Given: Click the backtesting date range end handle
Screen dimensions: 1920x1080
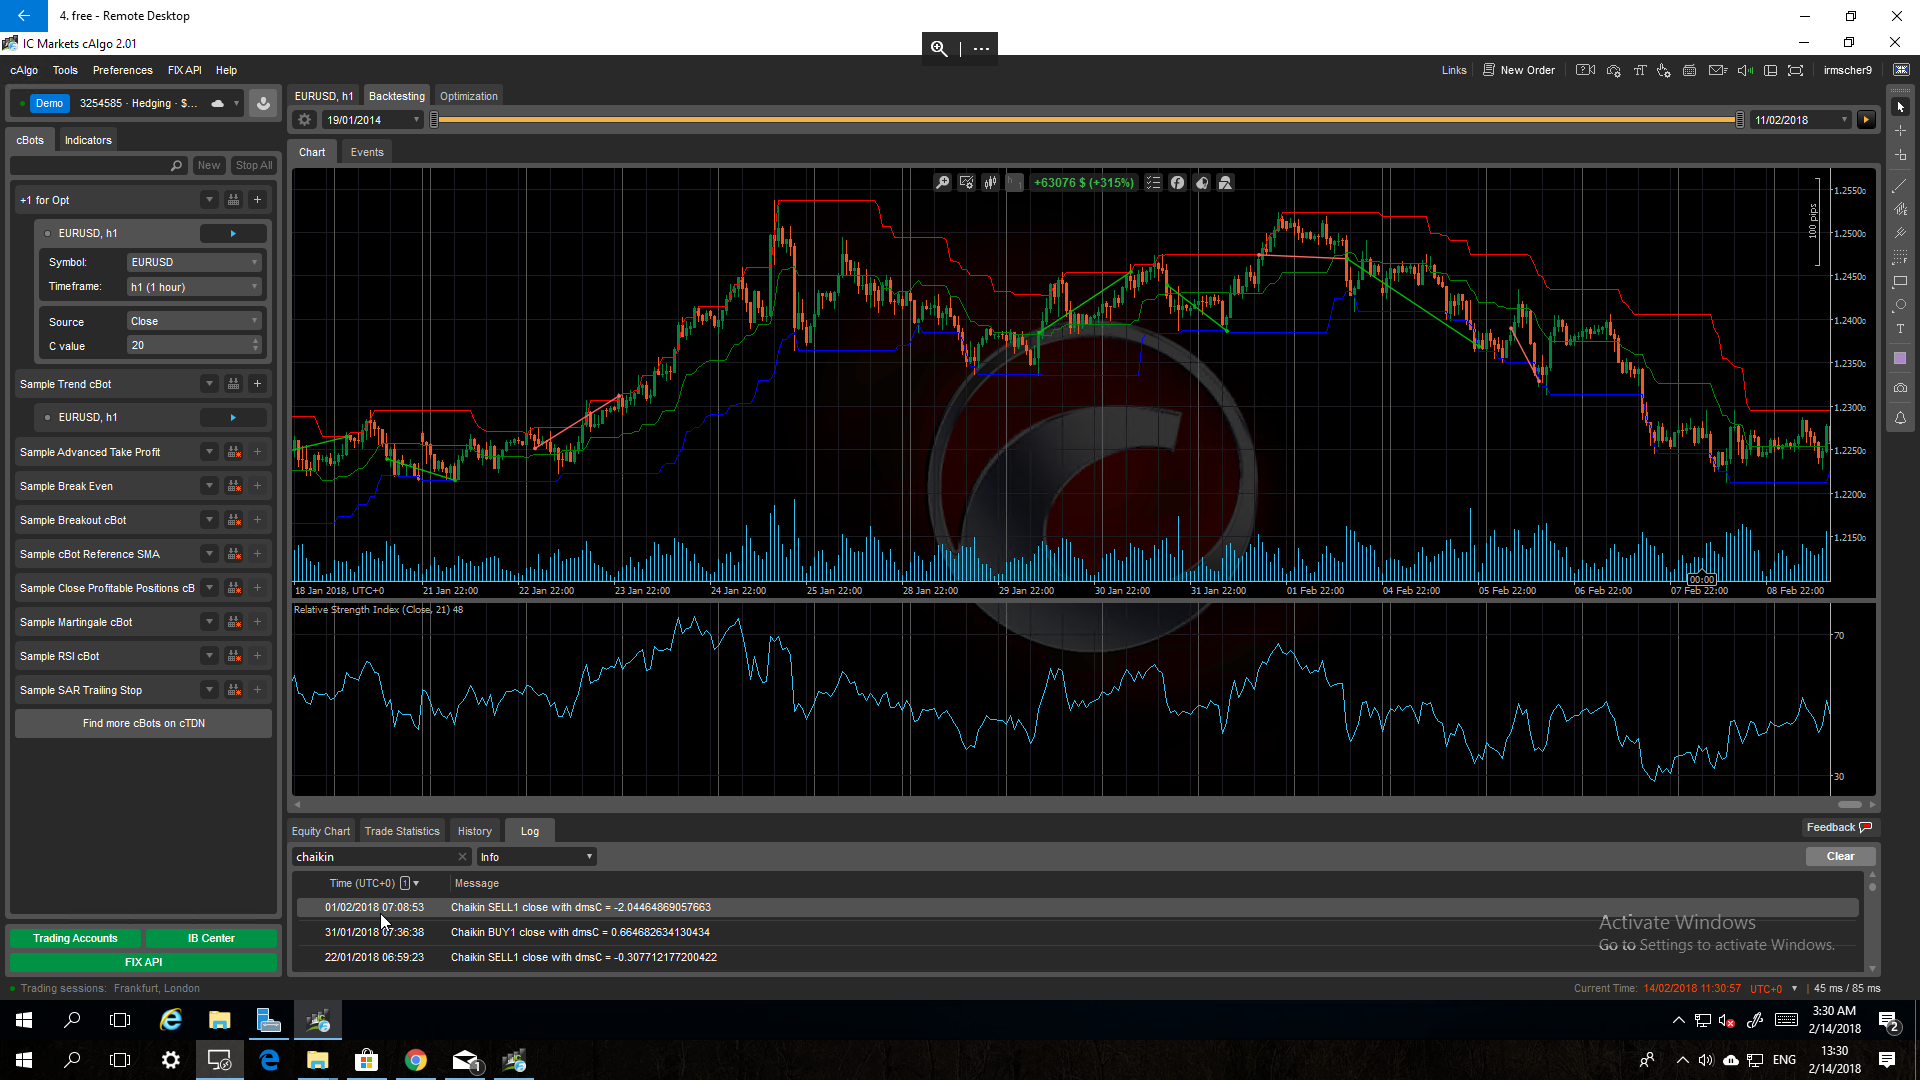Looking at the screenshot, I should (1740, 120).
